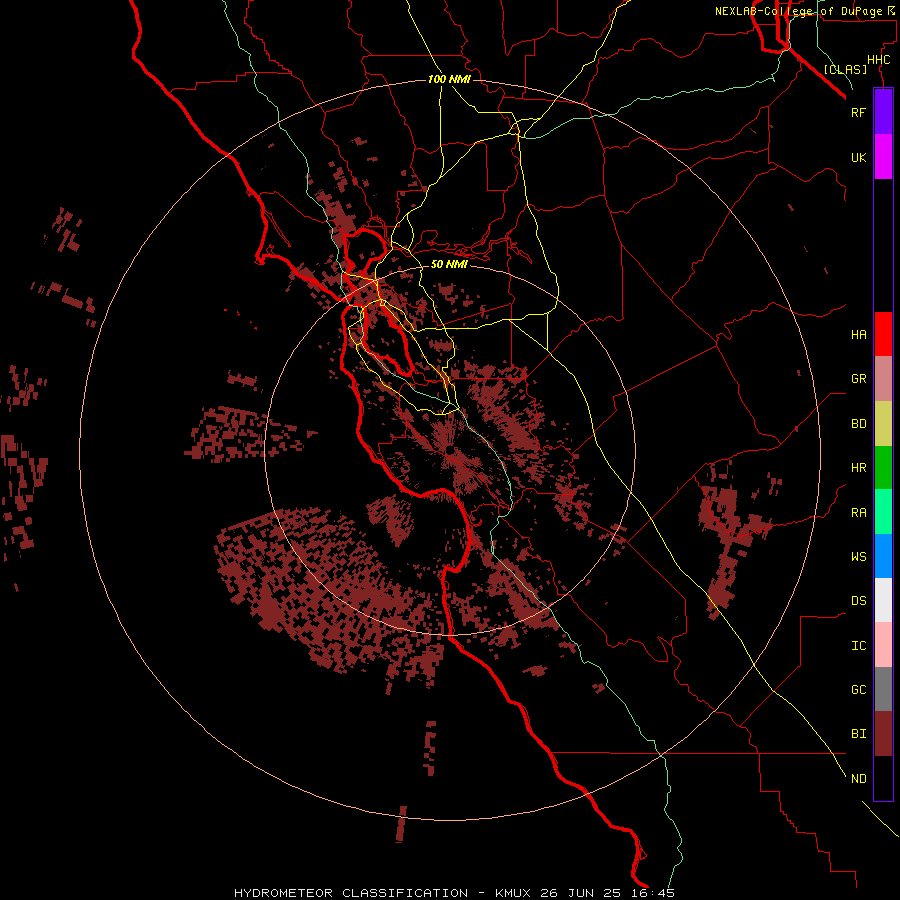The image size is (900, 900).
Task: Click the 16:45 timestamp
Action: pos(654,893)
